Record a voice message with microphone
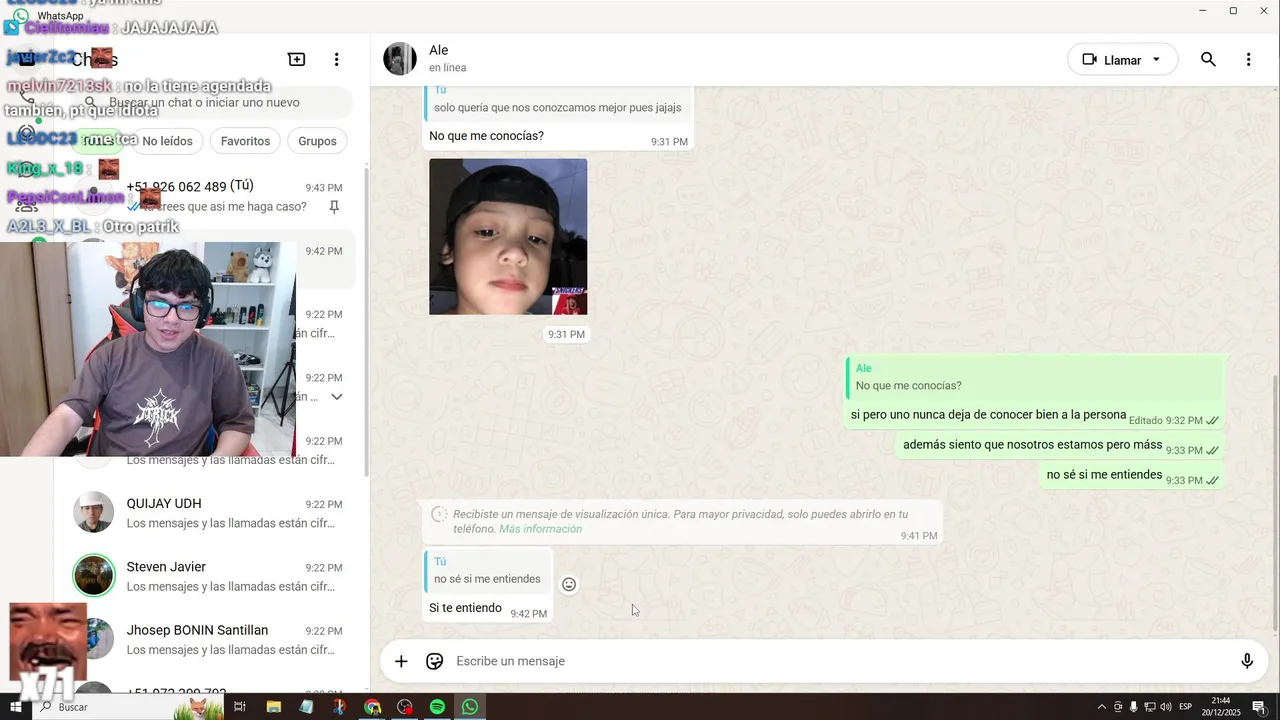 (1247, 661)
